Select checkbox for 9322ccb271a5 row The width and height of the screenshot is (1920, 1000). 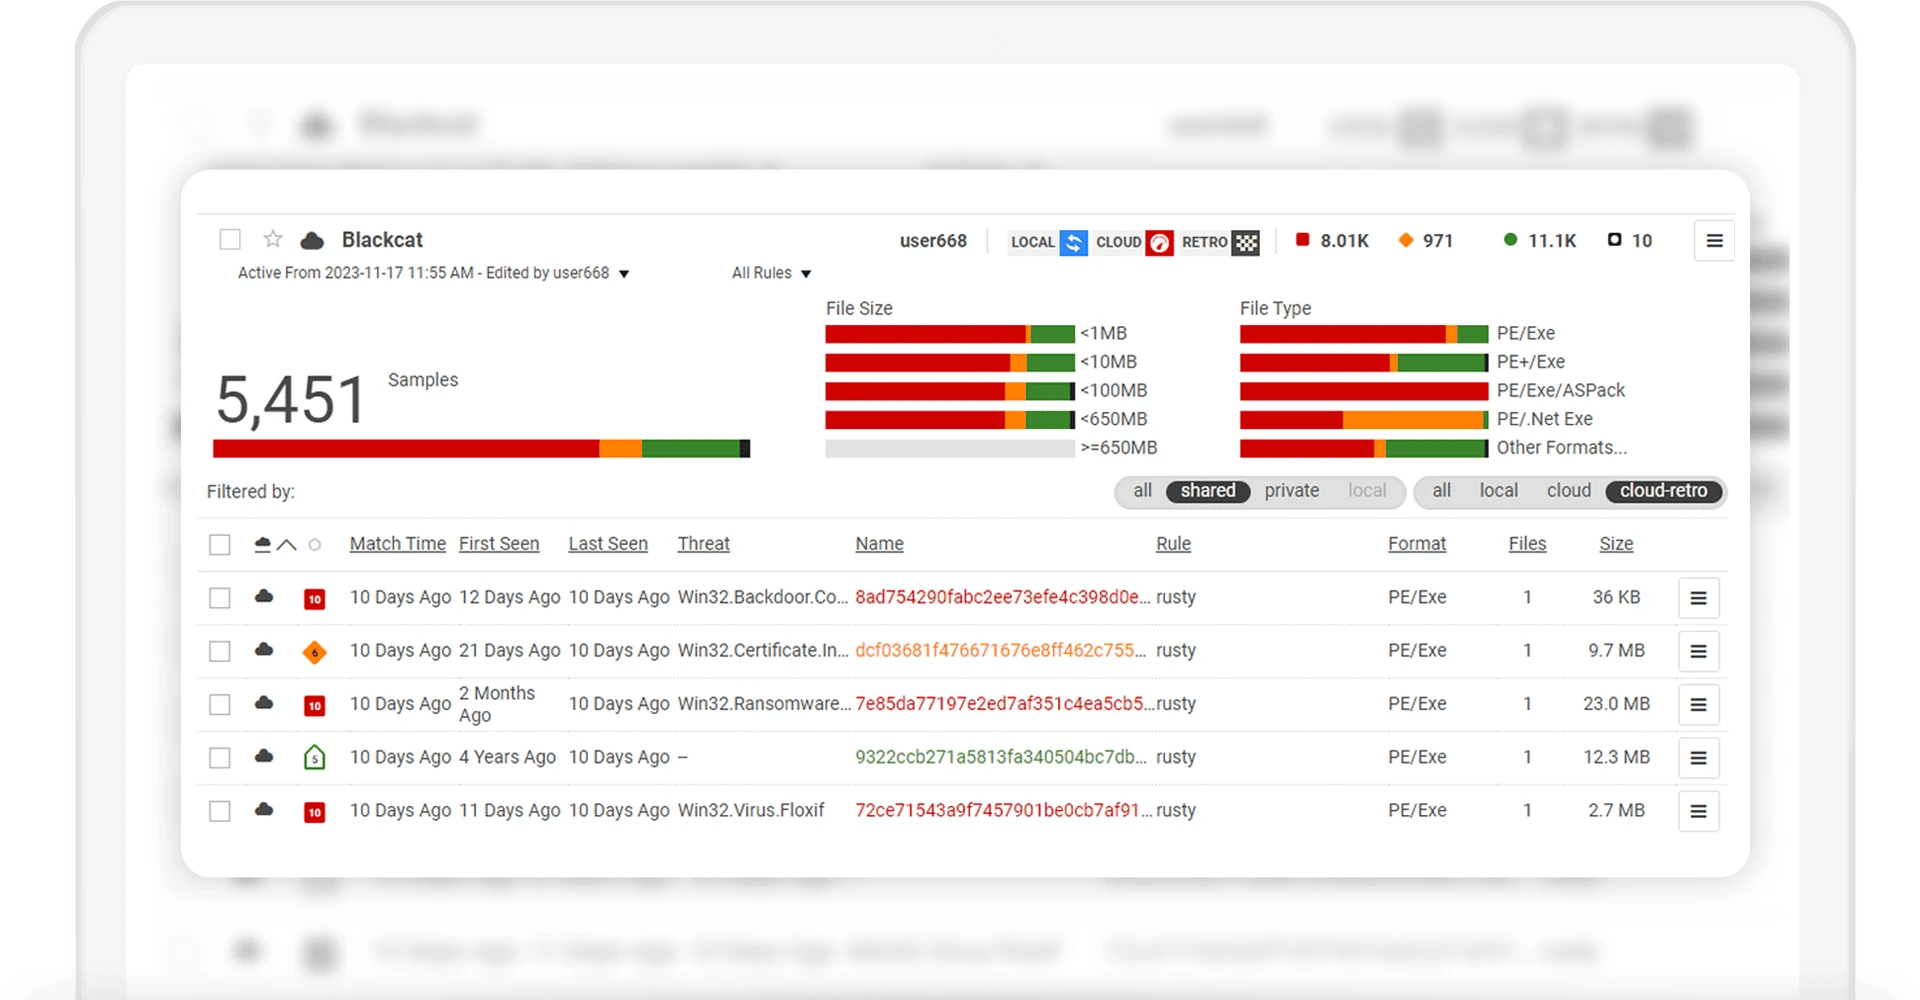[220, 758]
